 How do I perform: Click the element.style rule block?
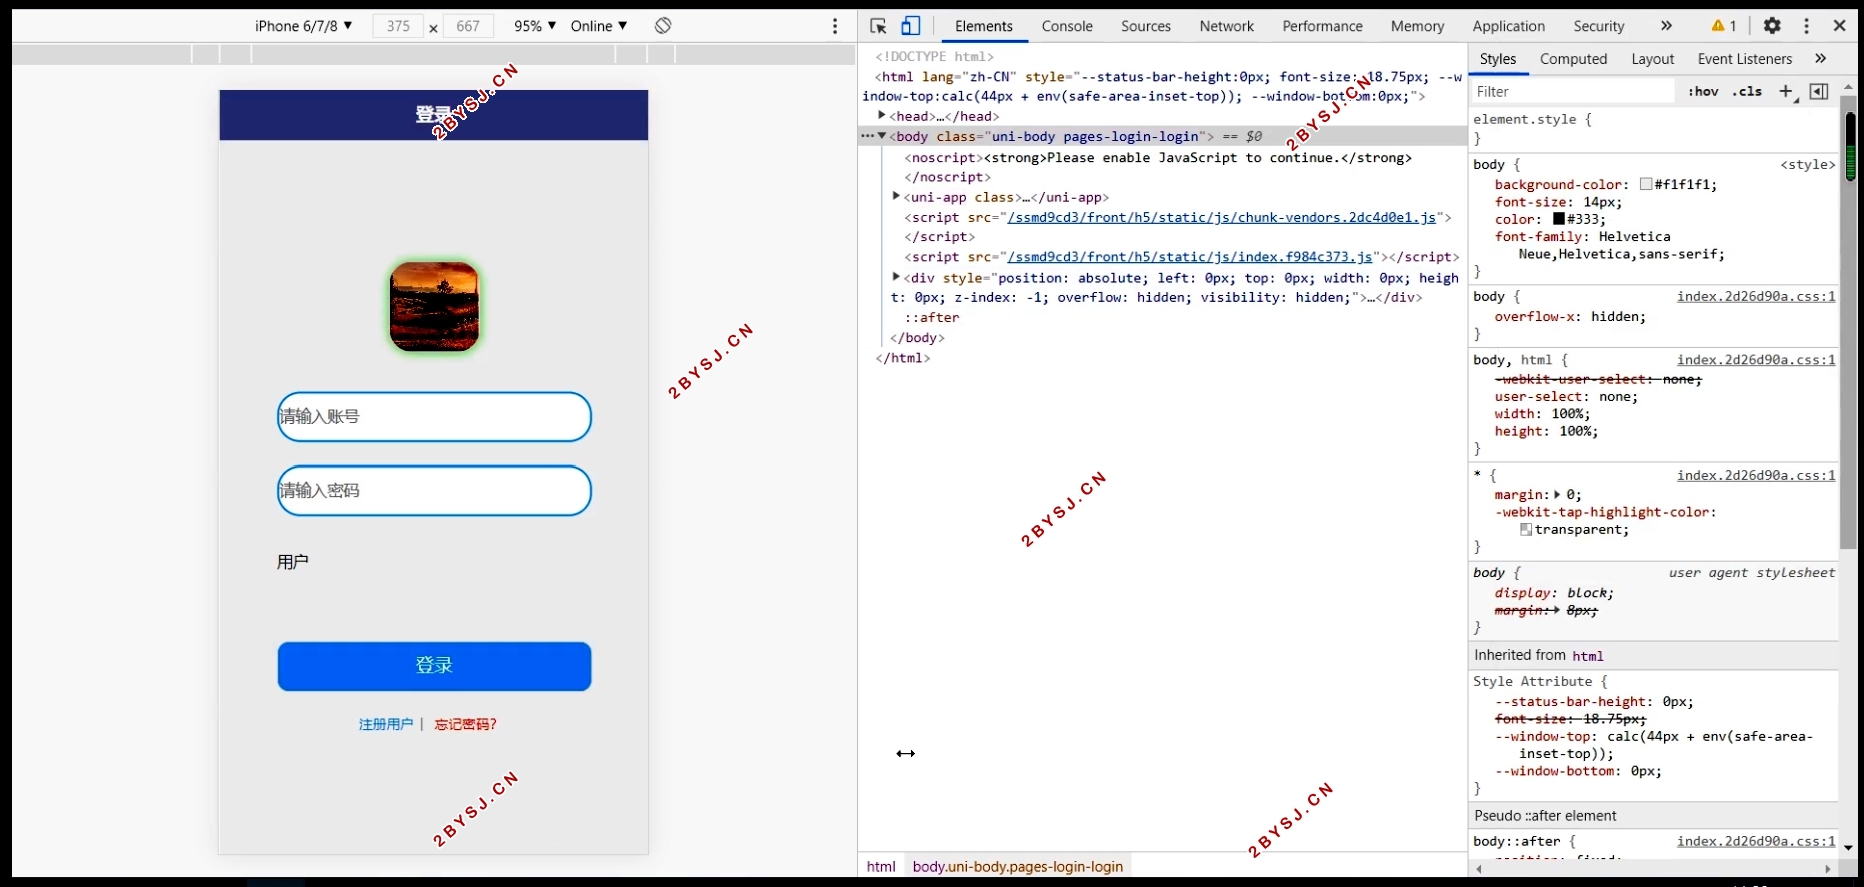[x=1654, y=128]
